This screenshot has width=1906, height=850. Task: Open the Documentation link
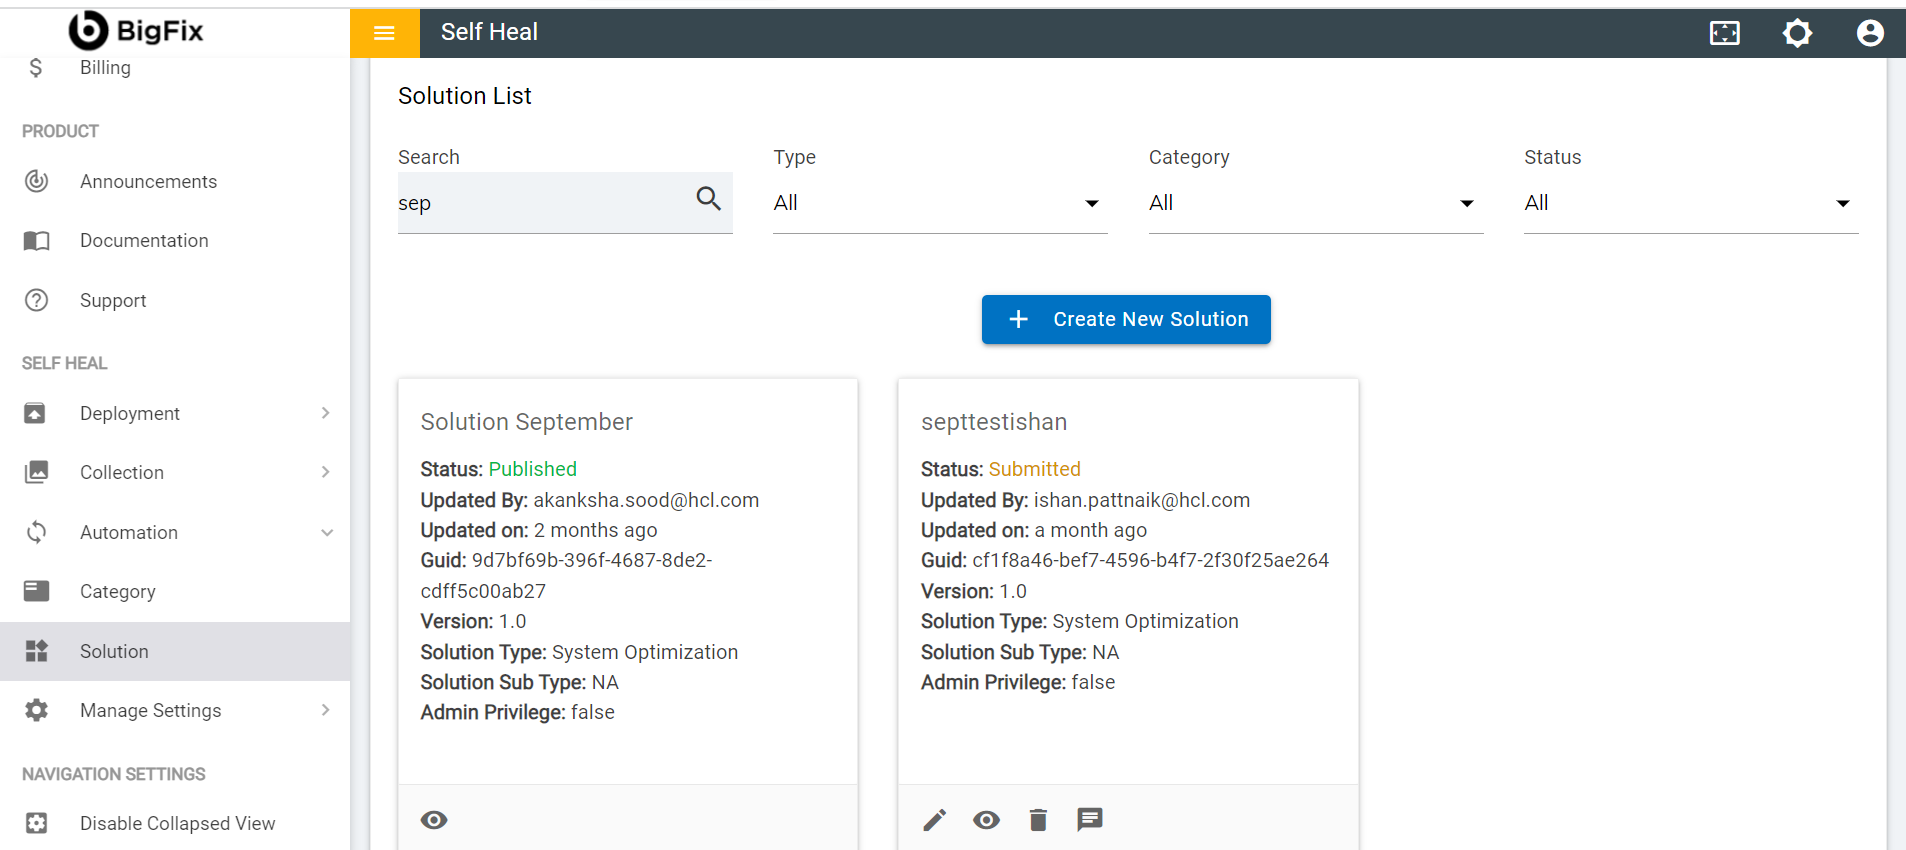pyautogui.click(x=144, y=240)
